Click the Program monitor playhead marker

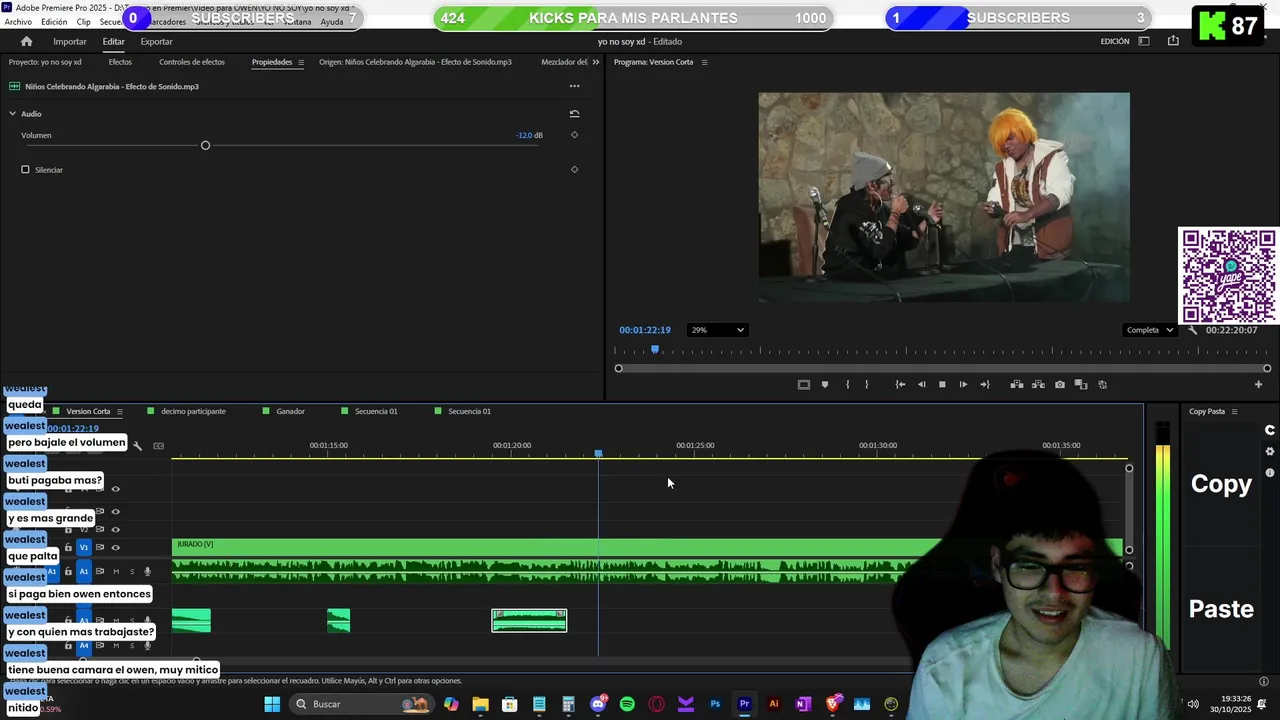pos(655,349)
